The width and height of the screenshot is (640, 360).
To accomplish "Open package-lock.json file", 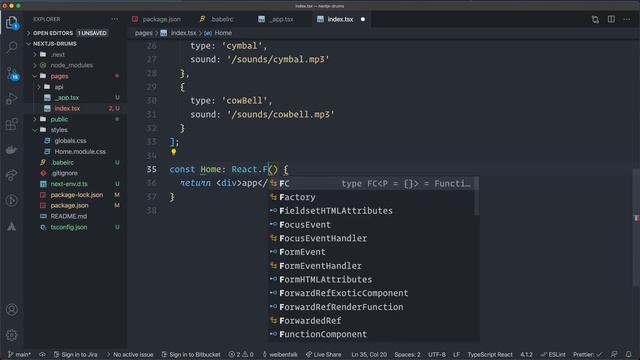I will 77,195.
